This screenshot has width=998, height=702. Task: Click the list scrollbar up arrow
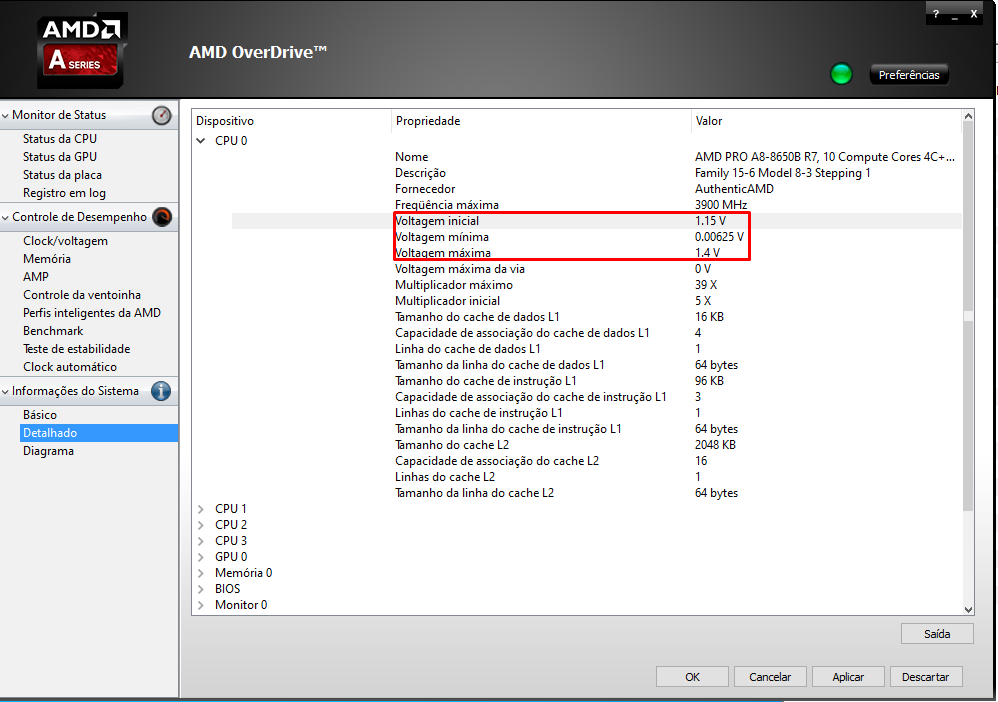click(968, 116)
